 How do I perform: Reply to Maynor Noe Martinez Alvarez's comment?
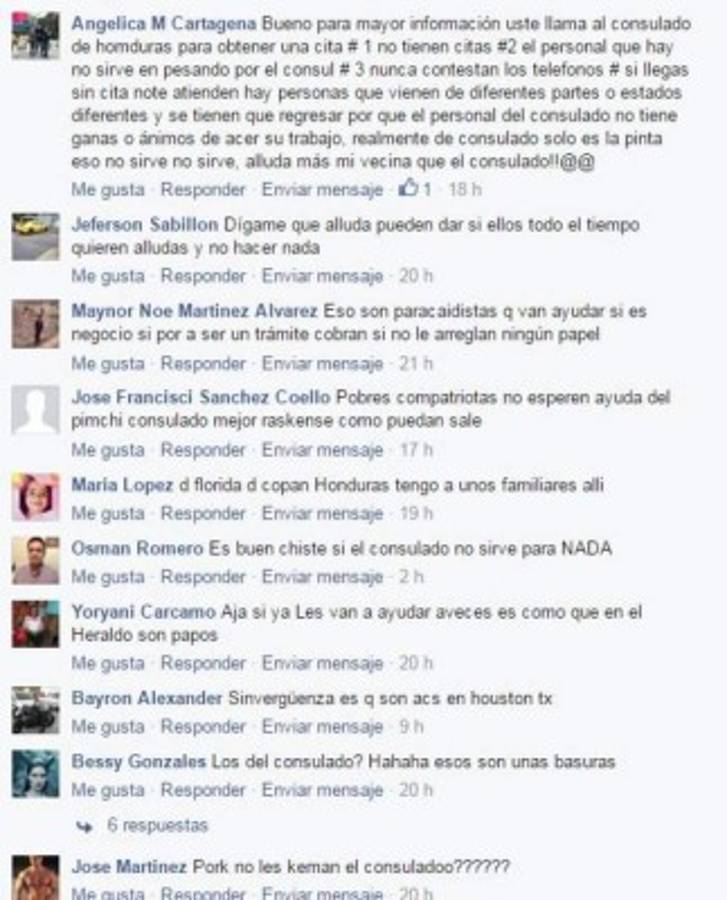203,363
